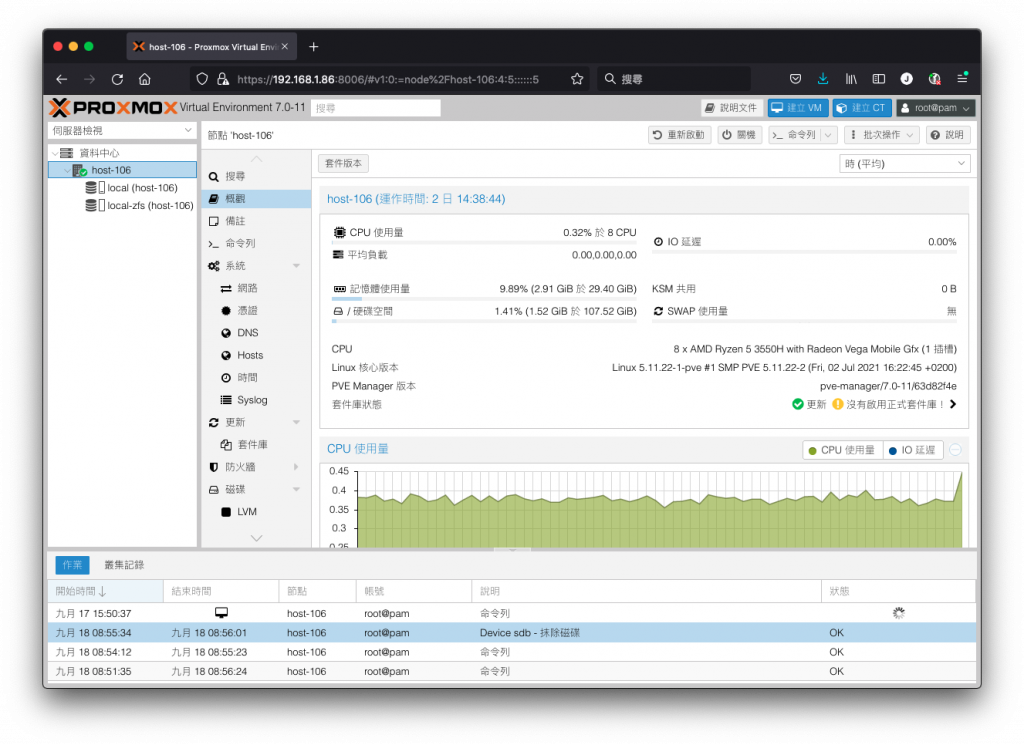Click 建立 VM button
This screenshot has width=1024, height=745.
click(x=798, y=108)
